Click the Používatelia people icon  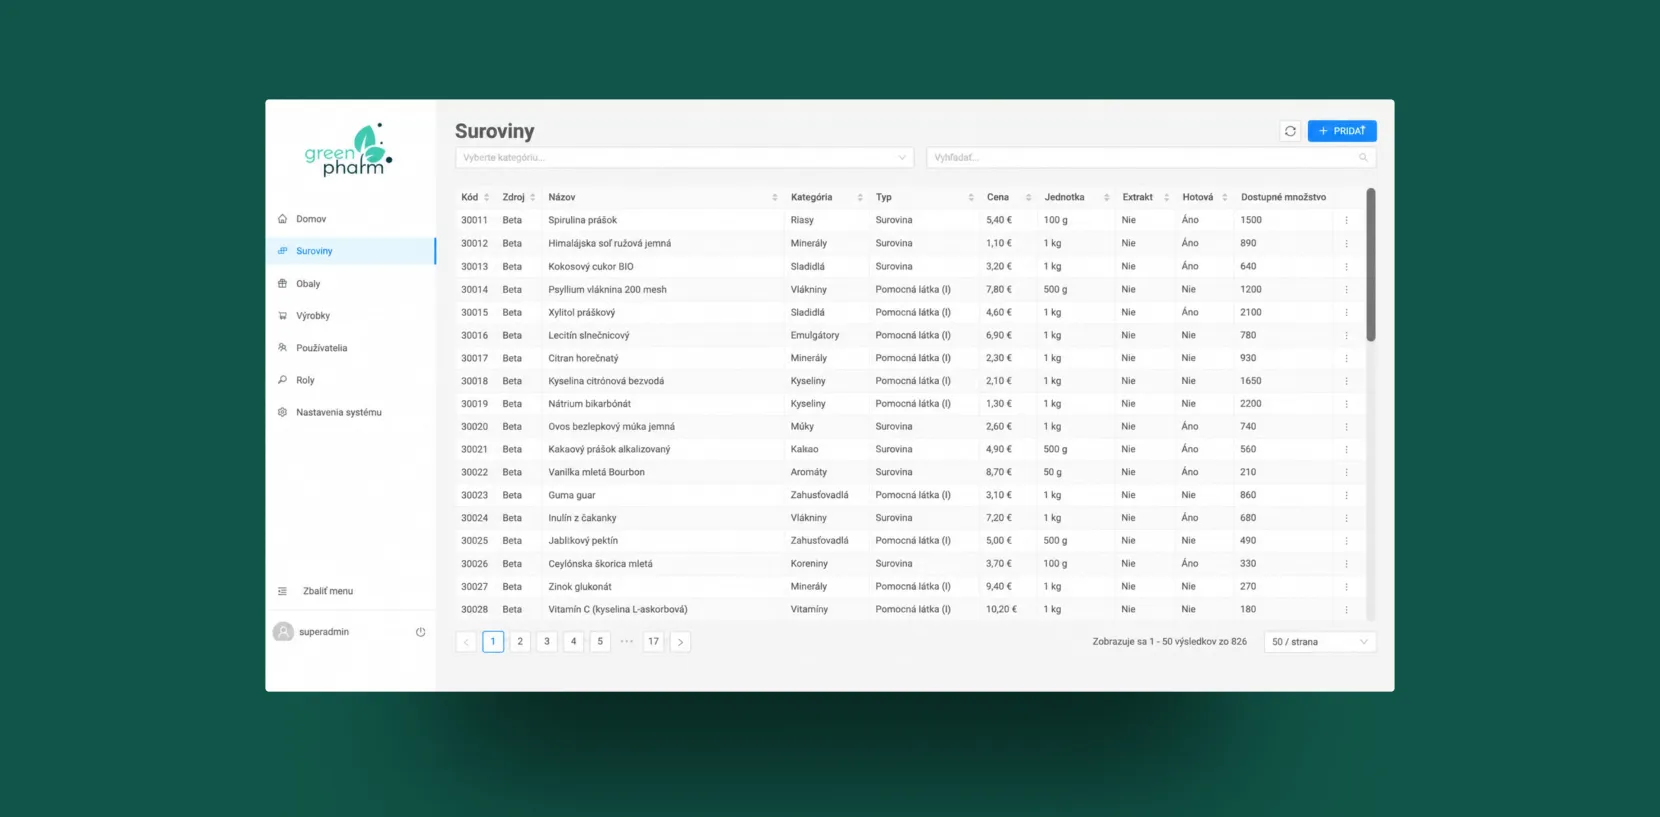(x=282, y=348)
